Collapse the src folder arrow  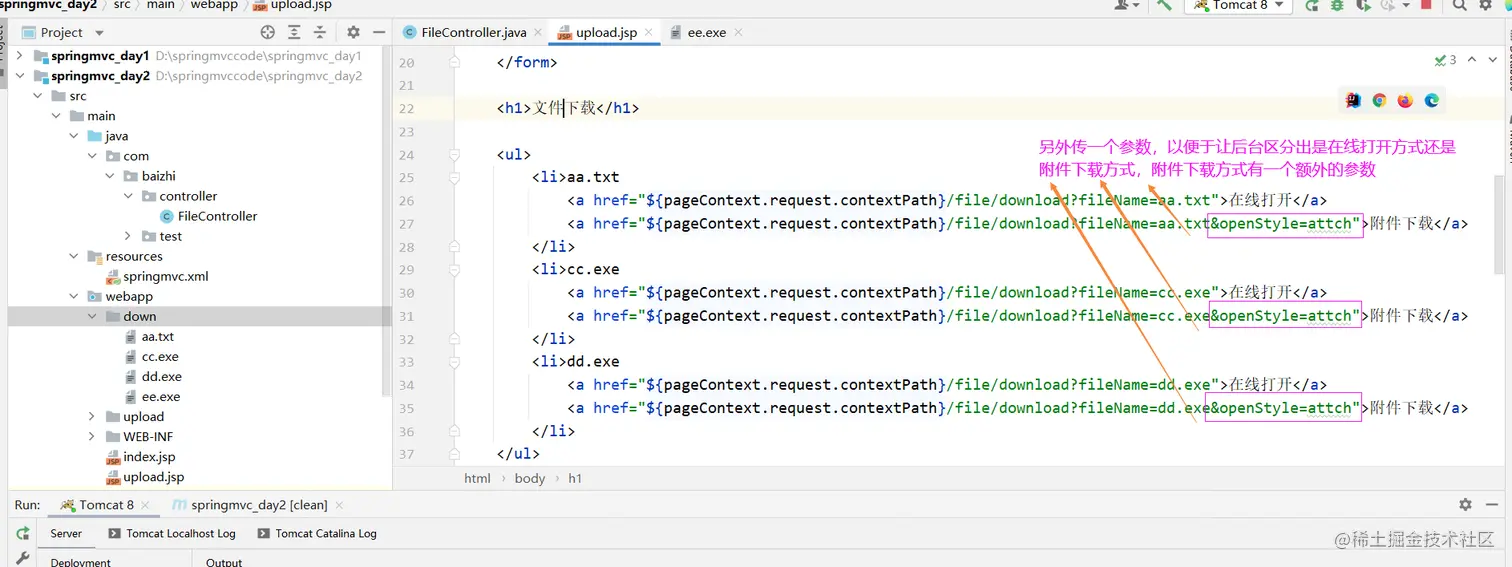38,96
